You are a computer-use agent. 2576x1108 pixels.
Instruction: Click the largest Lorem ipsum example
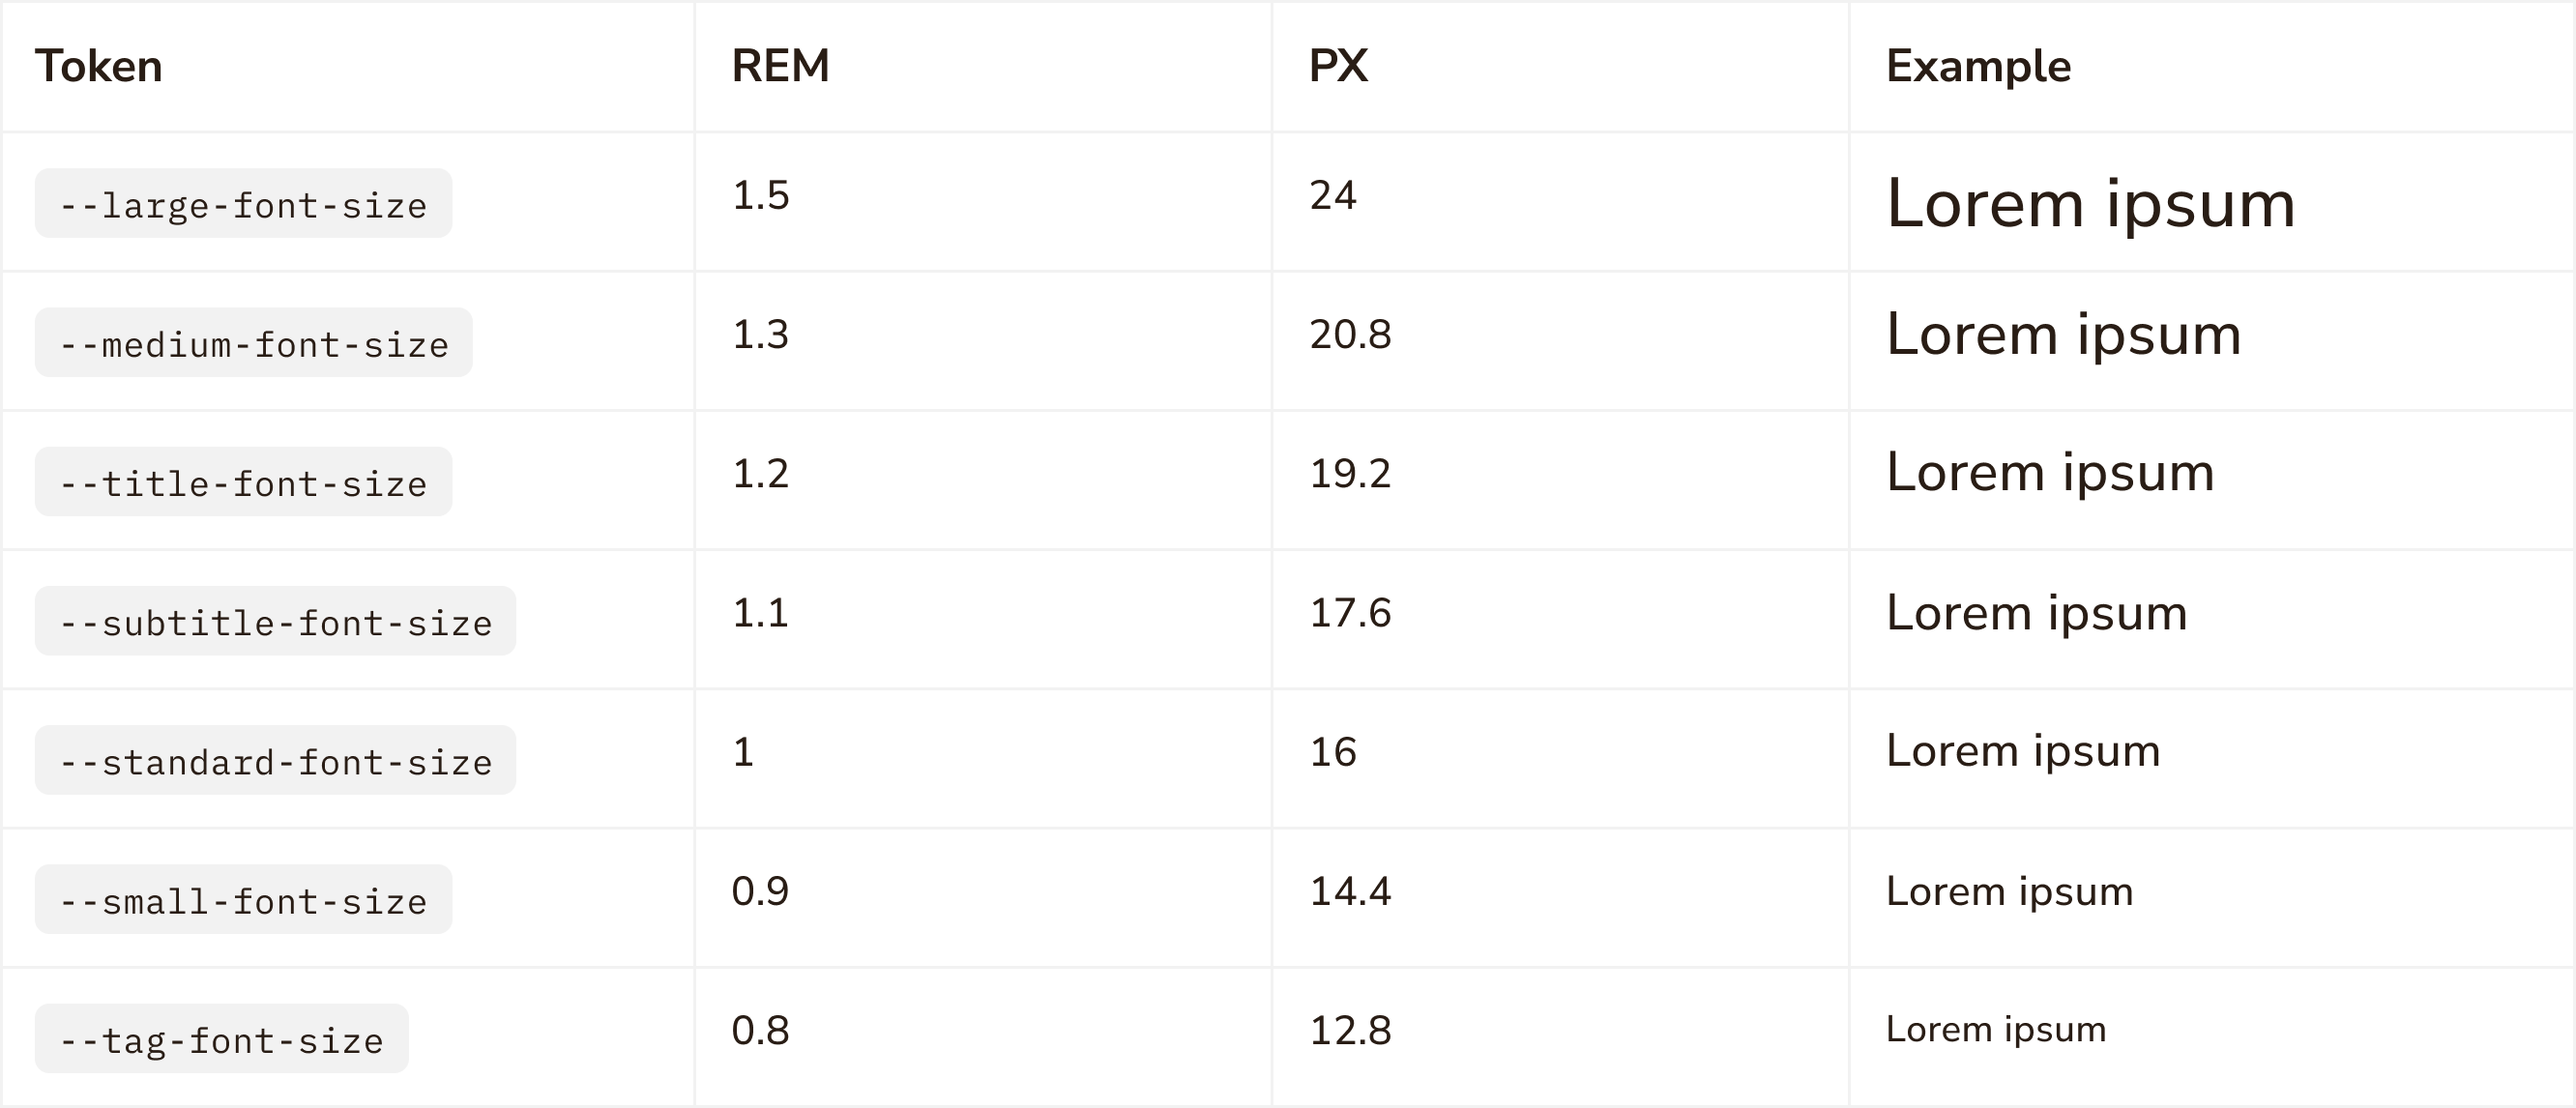click(2090, 204)
